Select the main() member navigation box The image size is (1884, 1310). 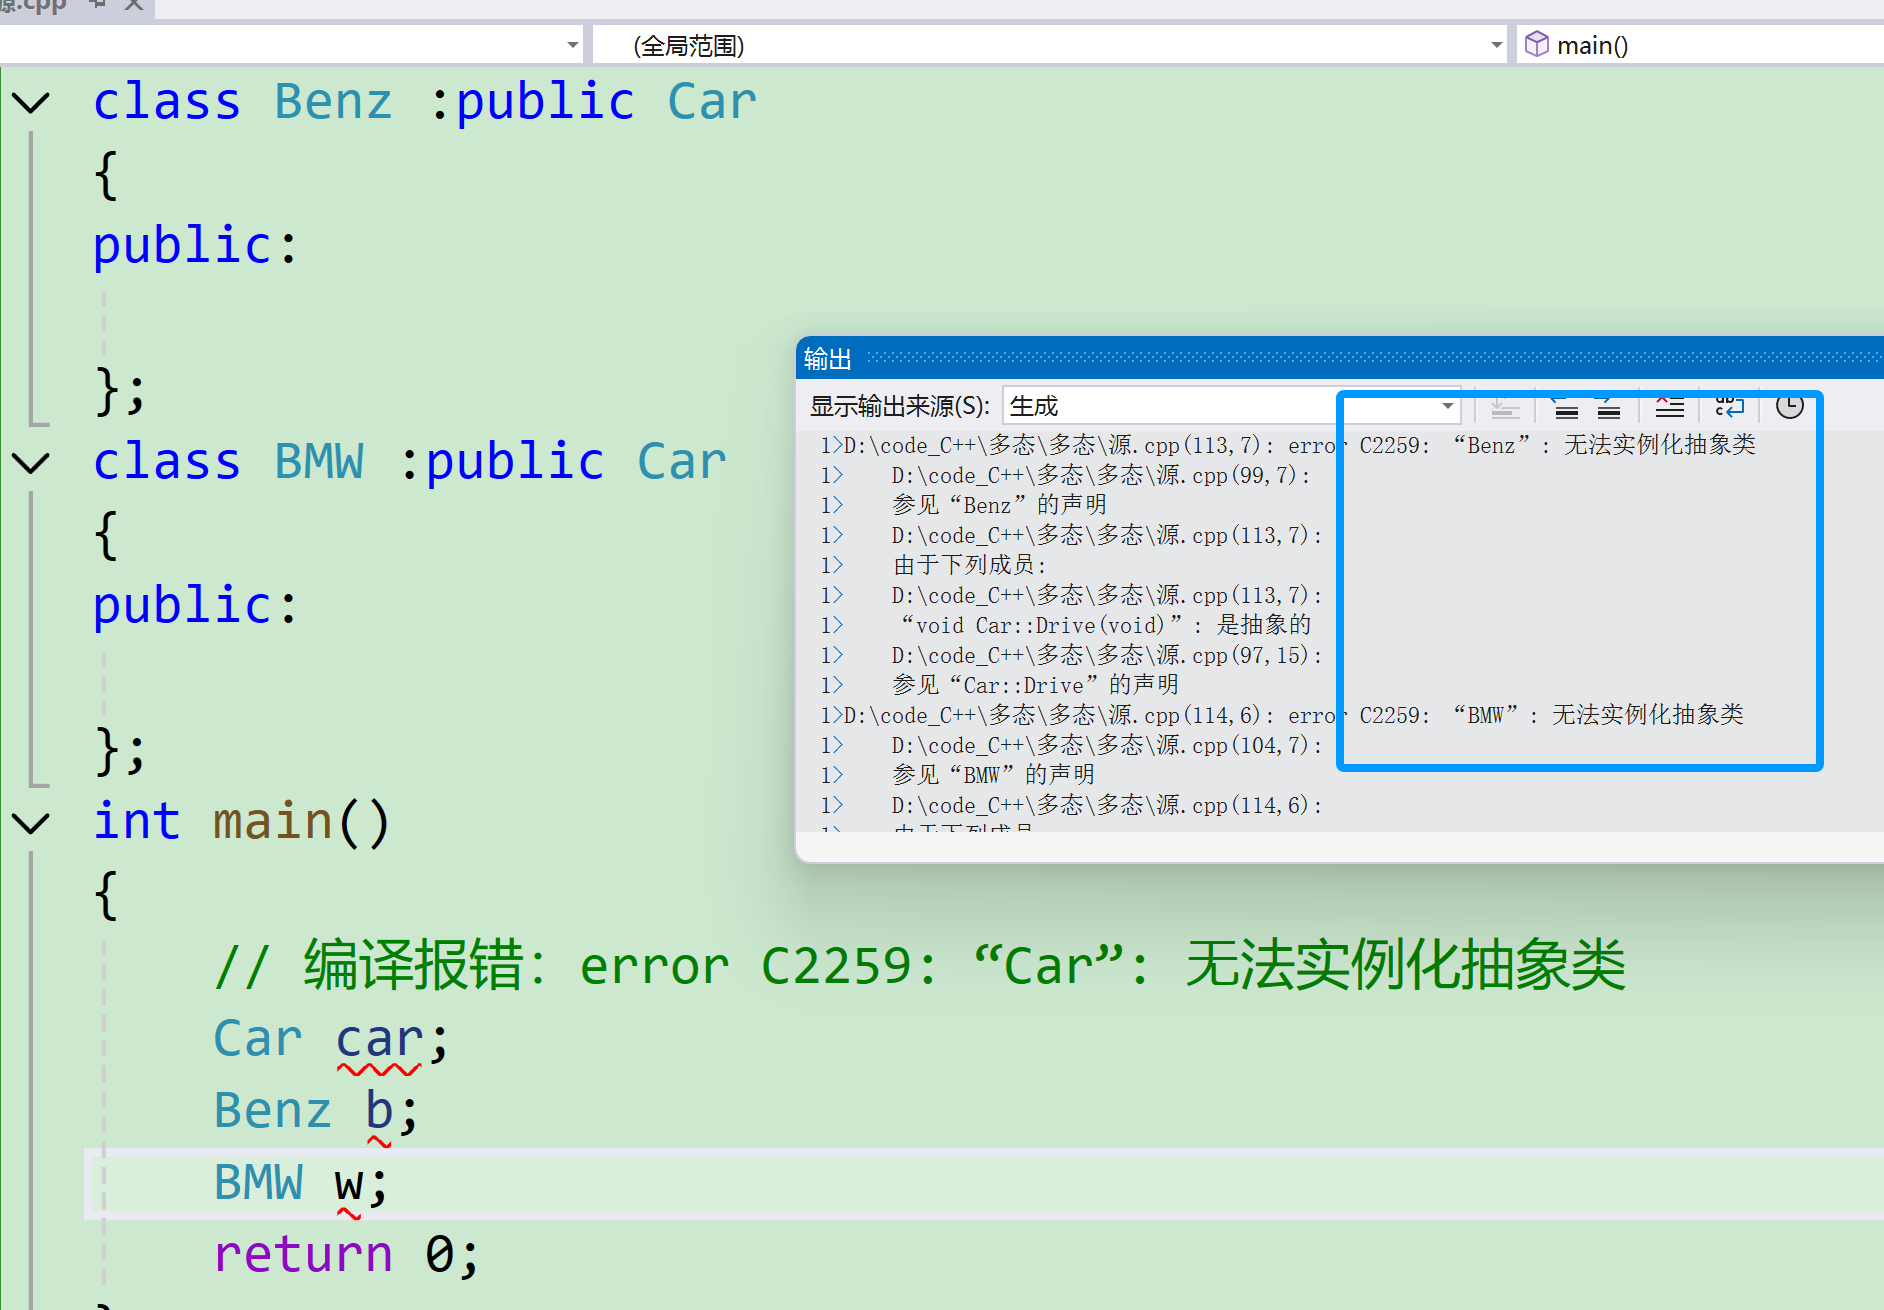(x=1700, y=45)
